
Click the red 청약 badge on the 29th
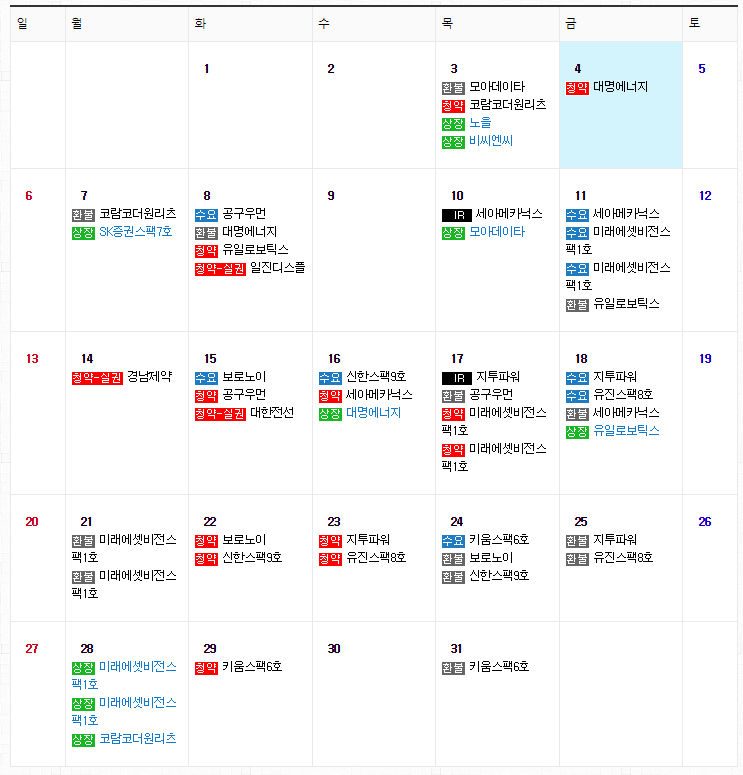click(206, 668)
